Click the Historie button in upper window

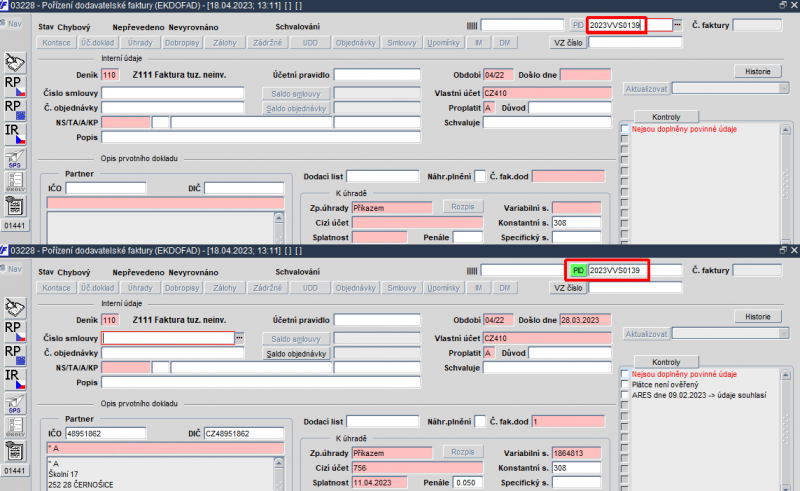coord(758,71)
